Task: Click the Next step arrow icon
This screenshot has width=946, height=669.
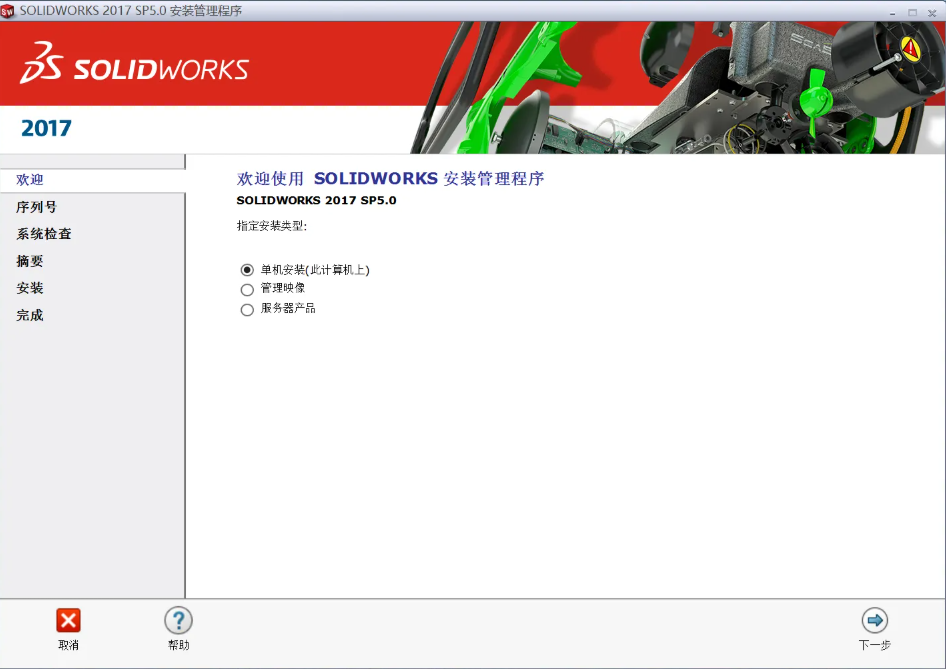Action: click(875, 620)
